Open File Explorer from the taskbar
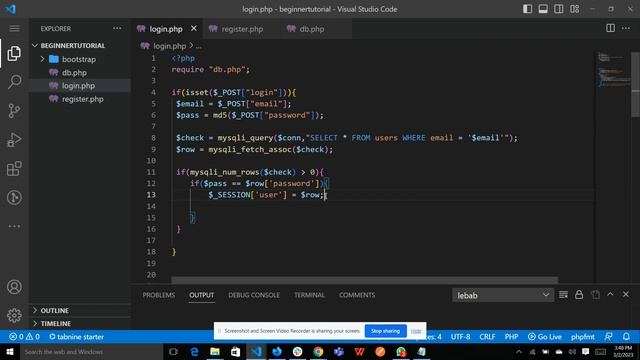 [x=215, y=352]
